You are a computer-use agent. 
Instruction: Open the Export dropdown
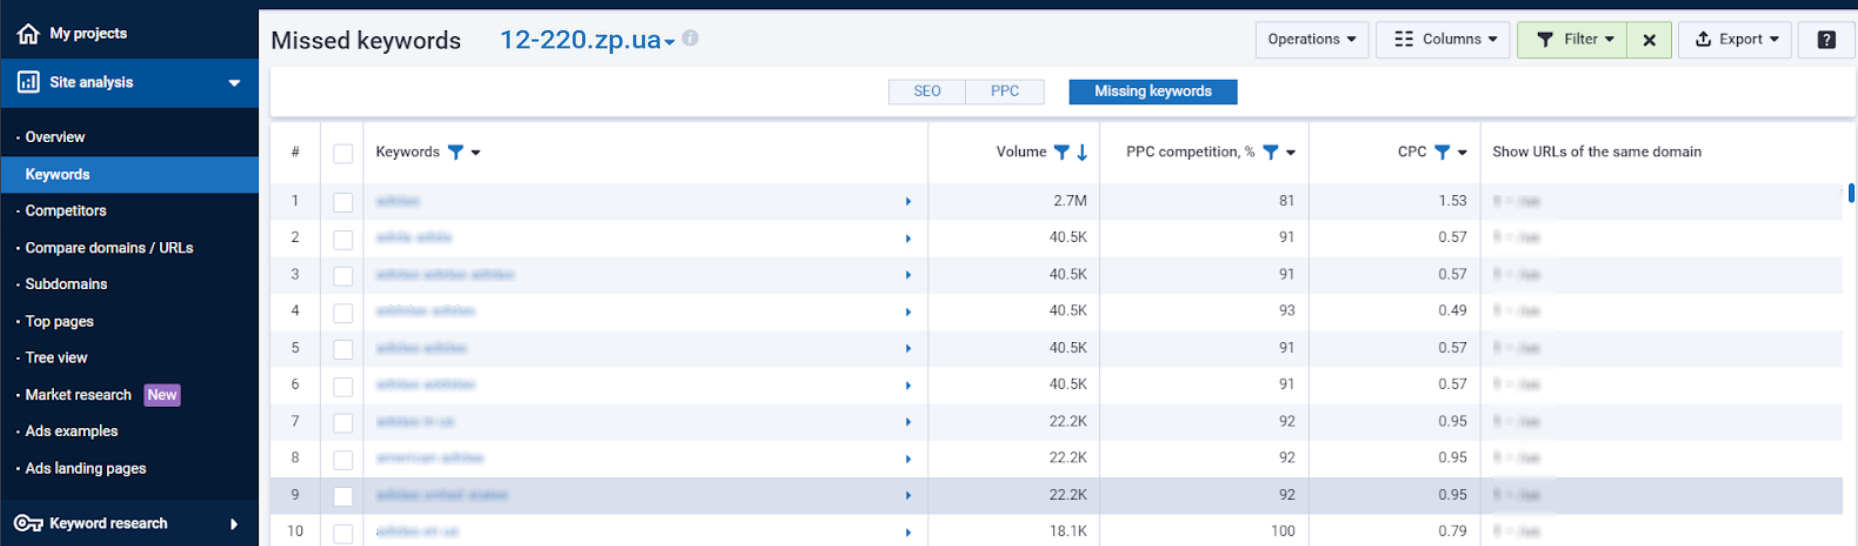pos(1735,40)
